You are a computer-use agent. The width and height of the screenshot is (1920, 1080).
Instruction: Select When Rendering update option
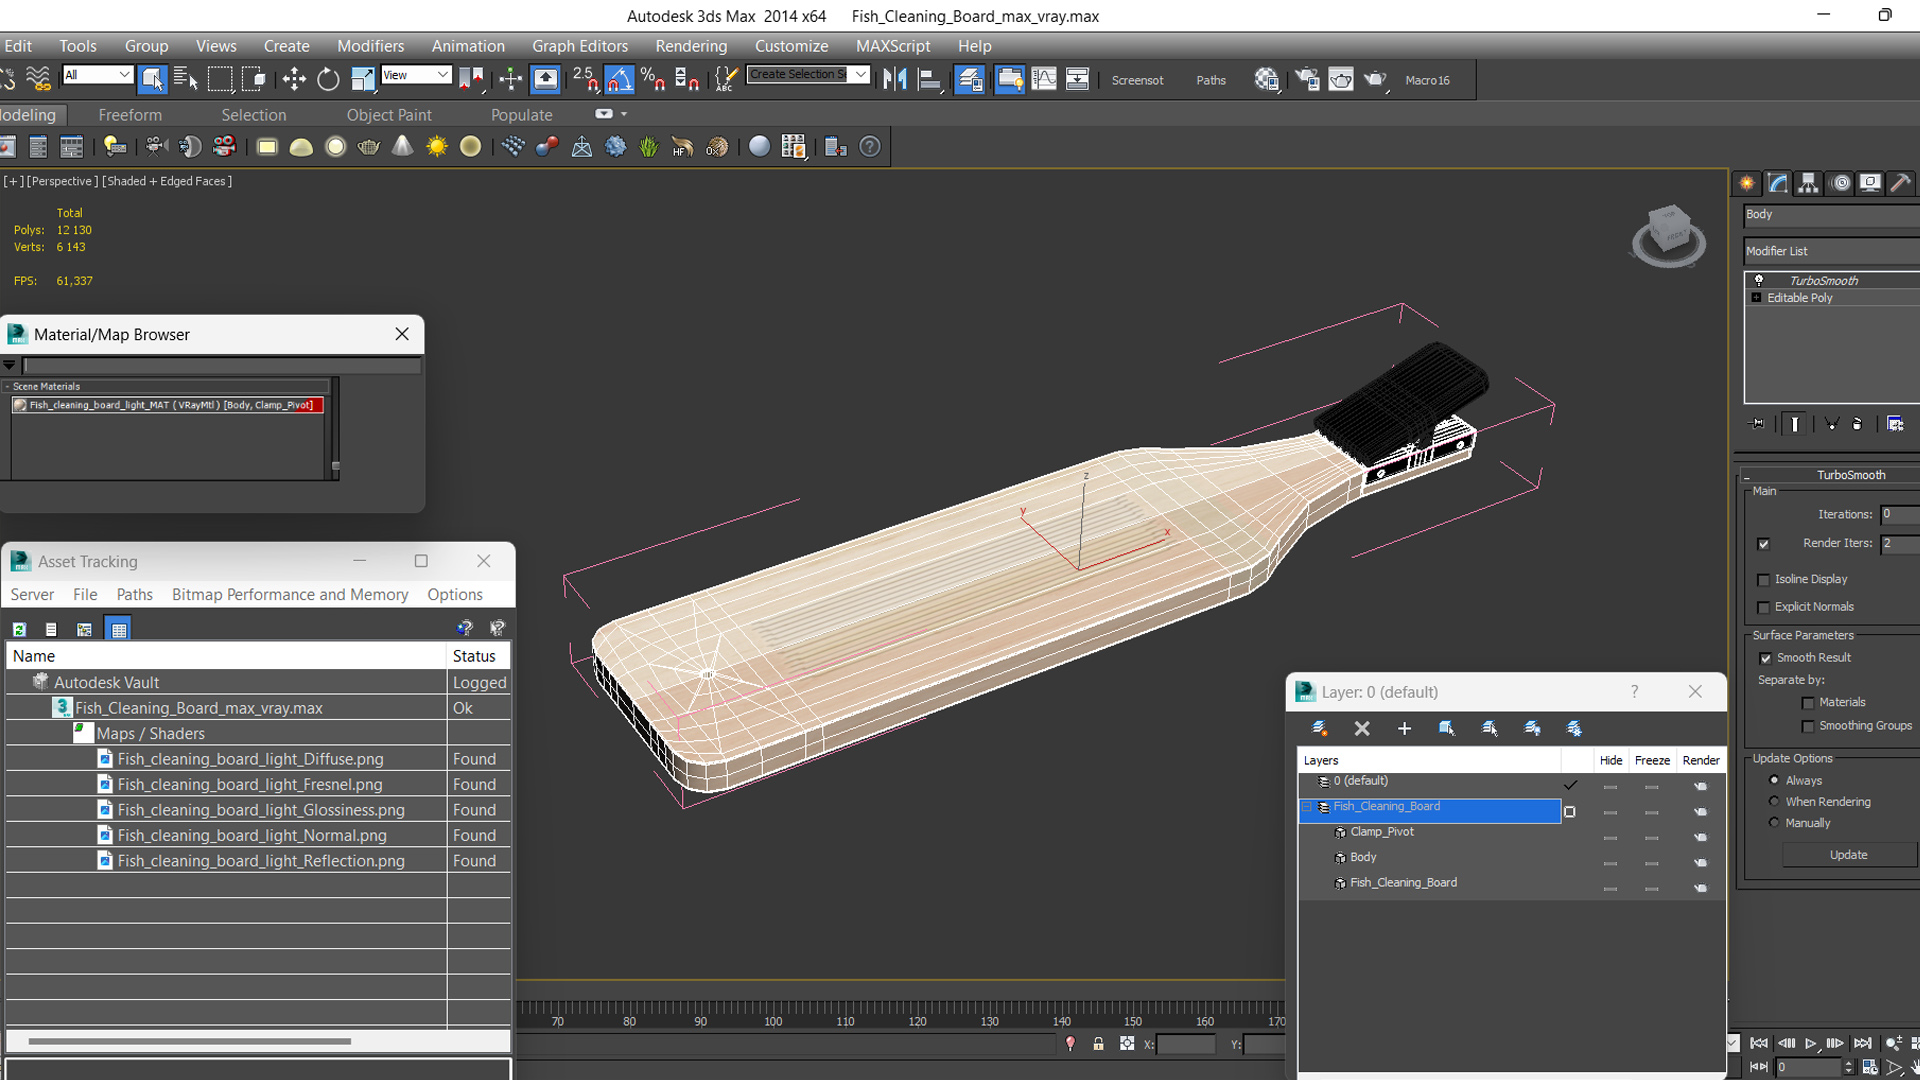coord(1775,801)
